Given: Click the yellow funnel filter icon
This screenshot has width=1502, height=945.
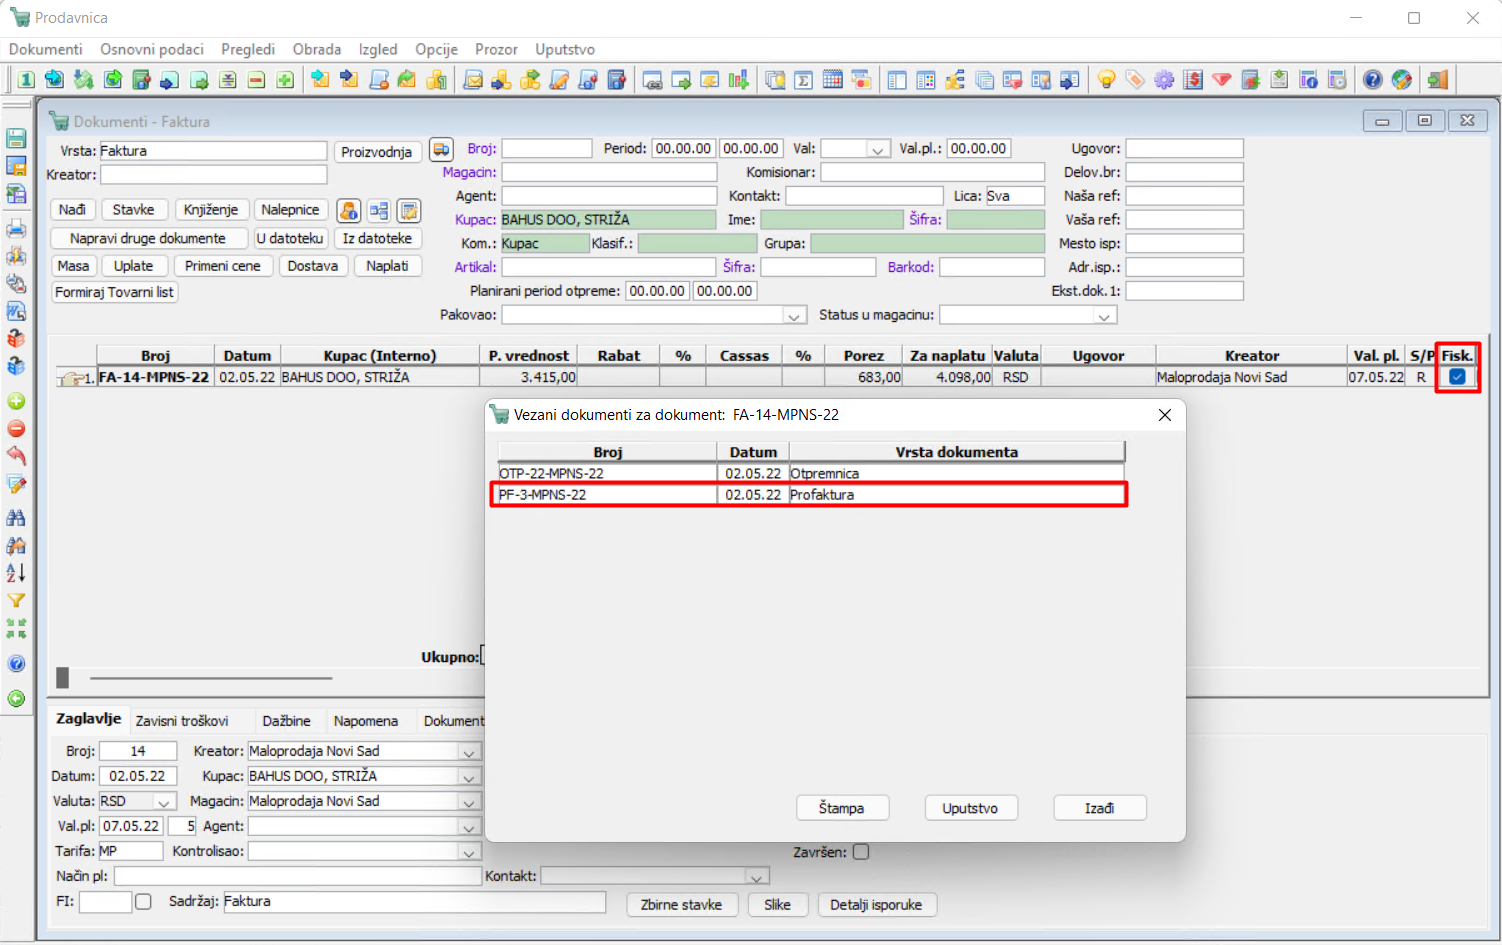Looking at the screenshot, I should click(x=16, y=601).
